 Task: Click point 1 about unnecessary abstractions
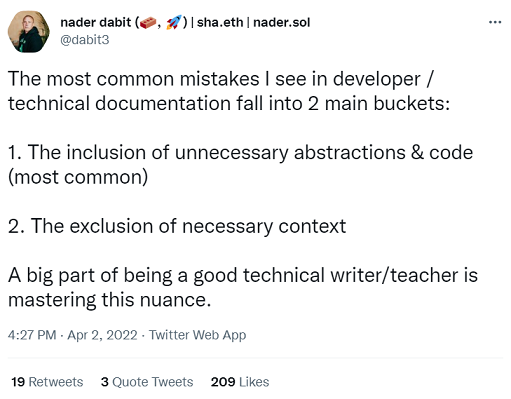click(240, 165)
